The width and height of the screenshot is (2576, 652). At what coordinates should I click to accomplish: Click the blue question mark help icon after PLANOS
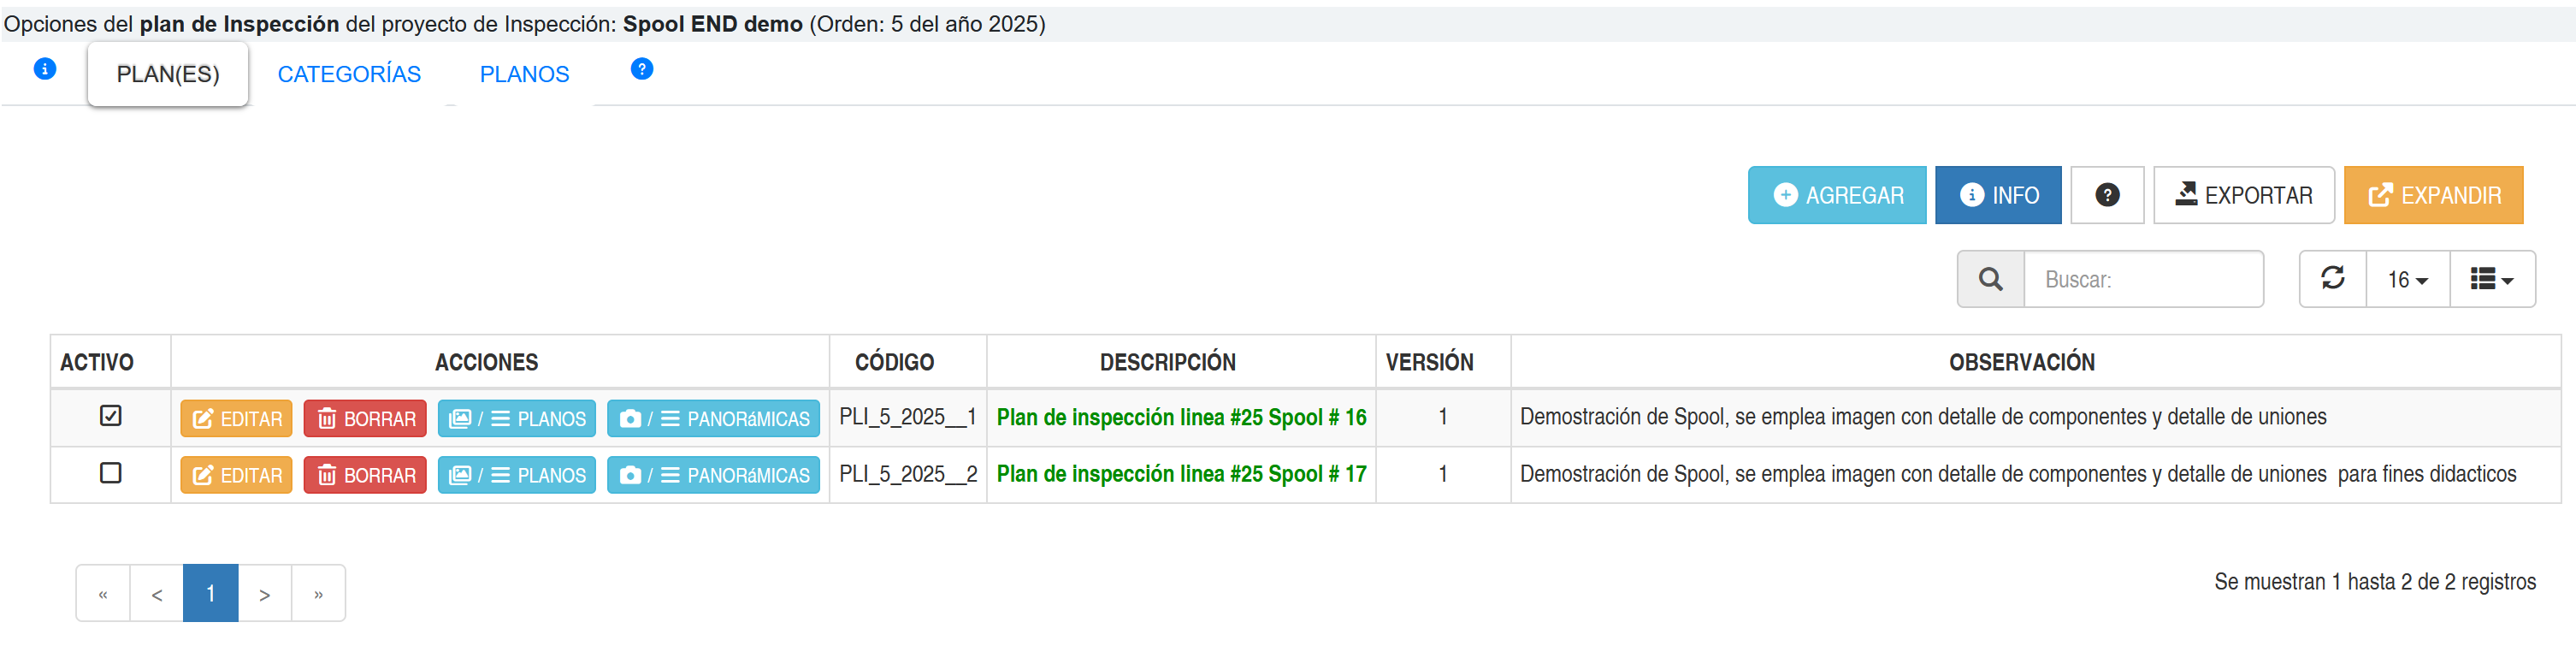(x=642, y=69)
